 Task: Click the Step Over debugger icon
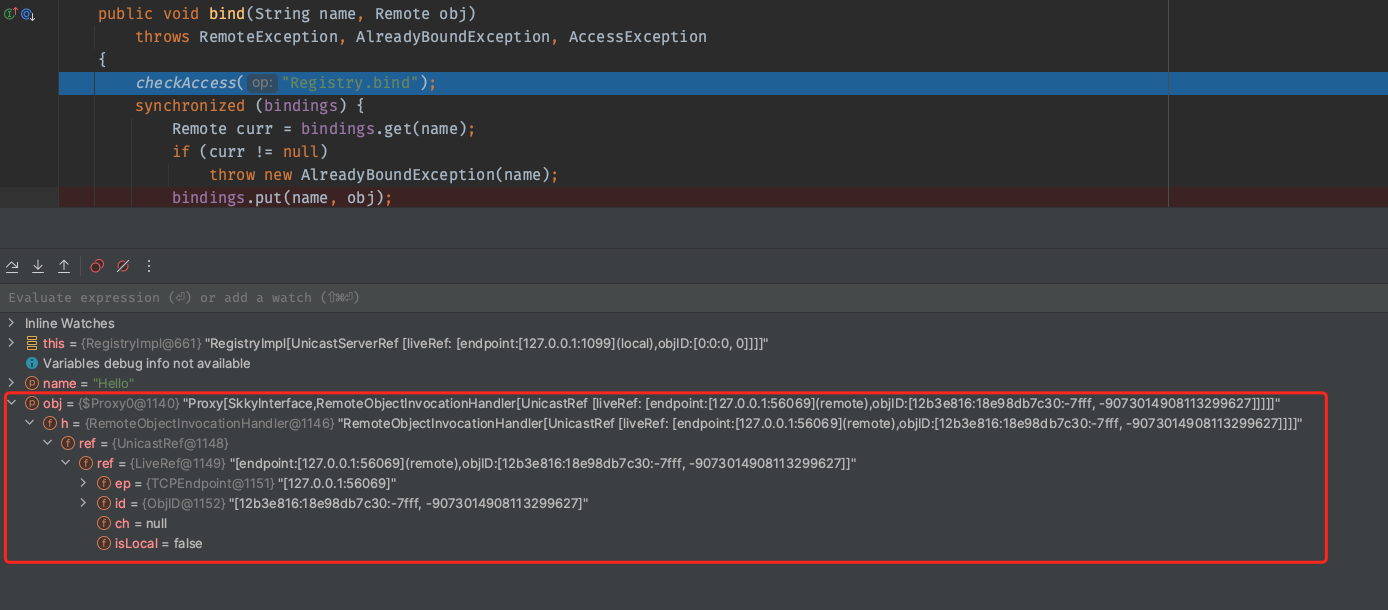pos(12,266)
